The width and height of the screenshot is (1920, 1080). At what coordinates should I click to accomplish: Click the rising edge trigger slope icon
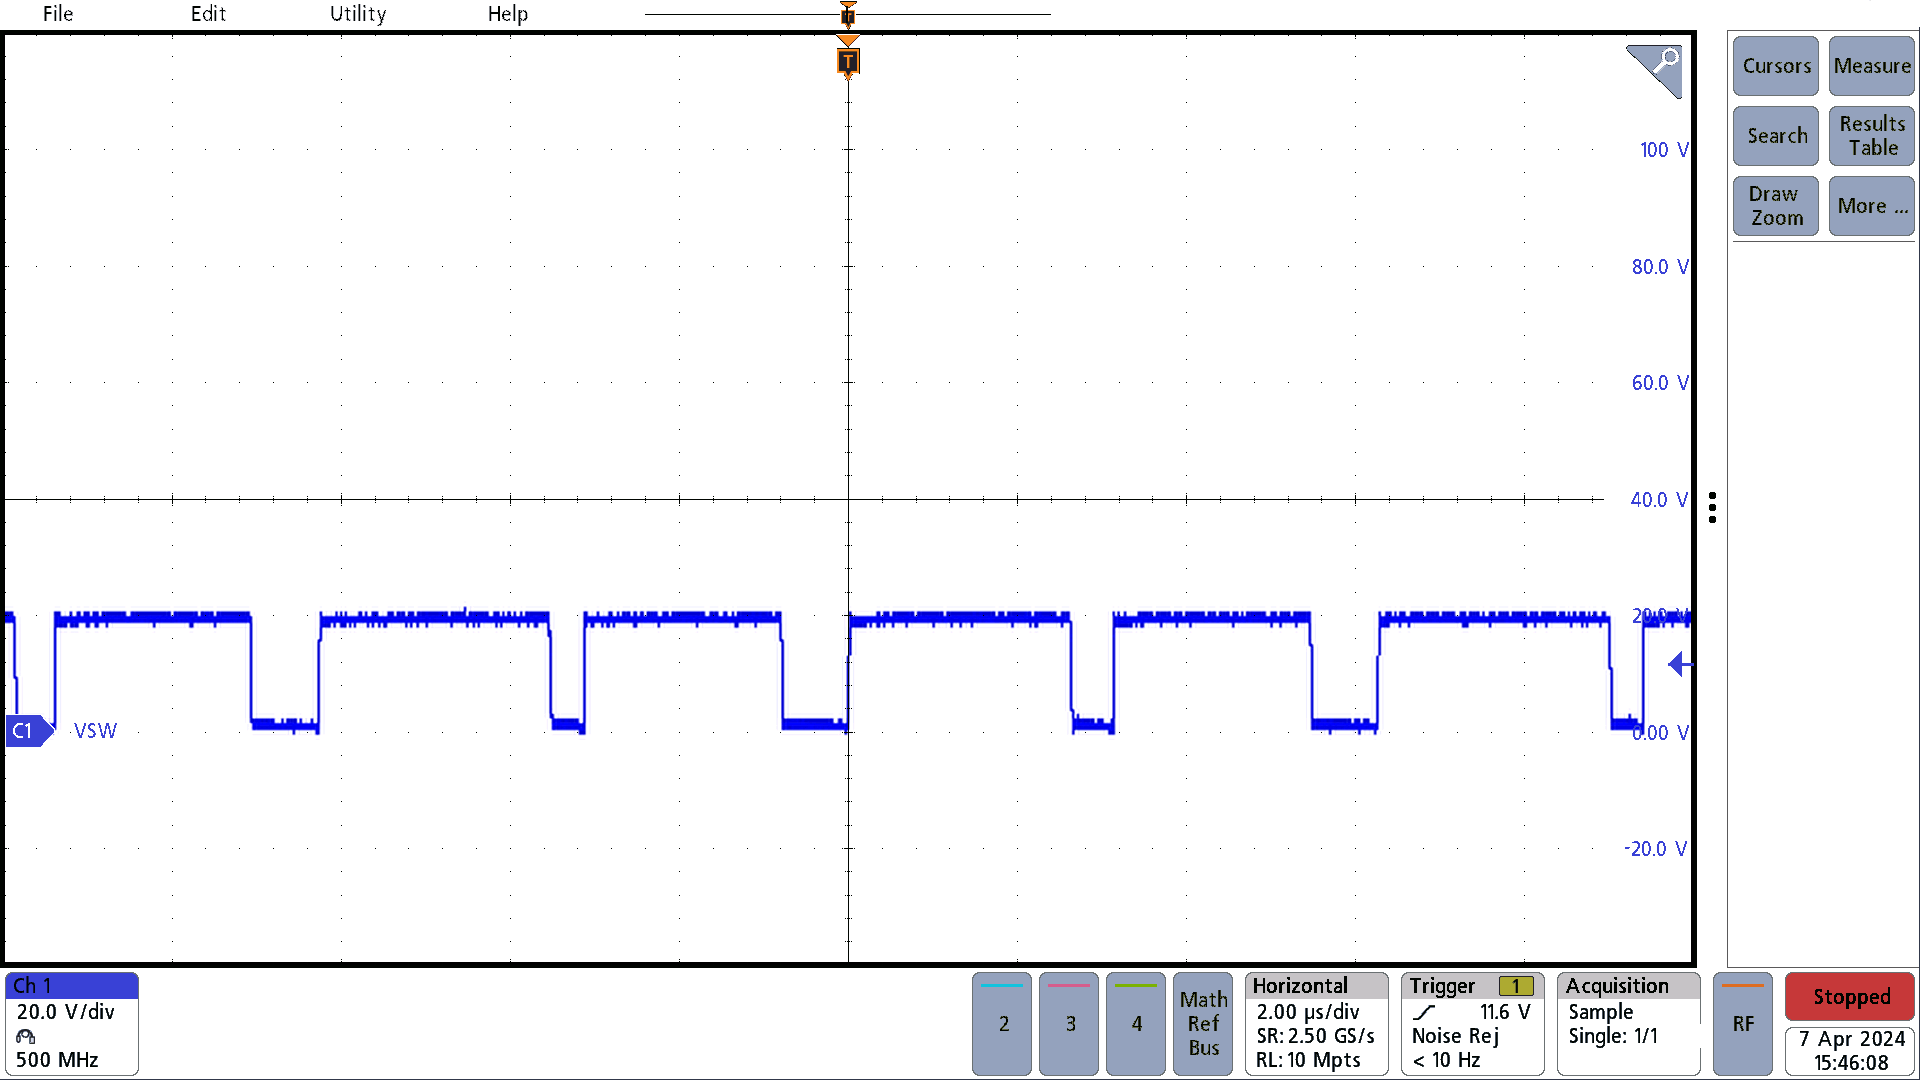(x=1424, y=1012)
